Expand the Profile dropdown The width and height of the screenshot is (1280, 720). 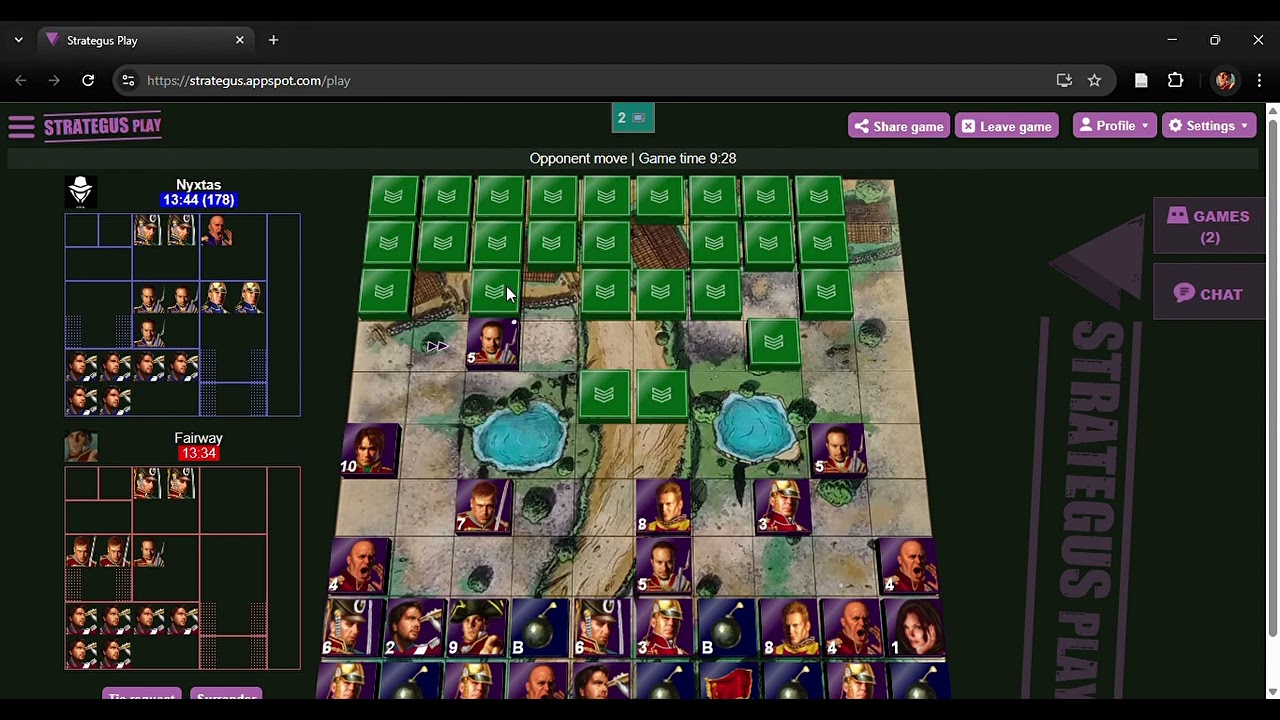[1114, 126]
